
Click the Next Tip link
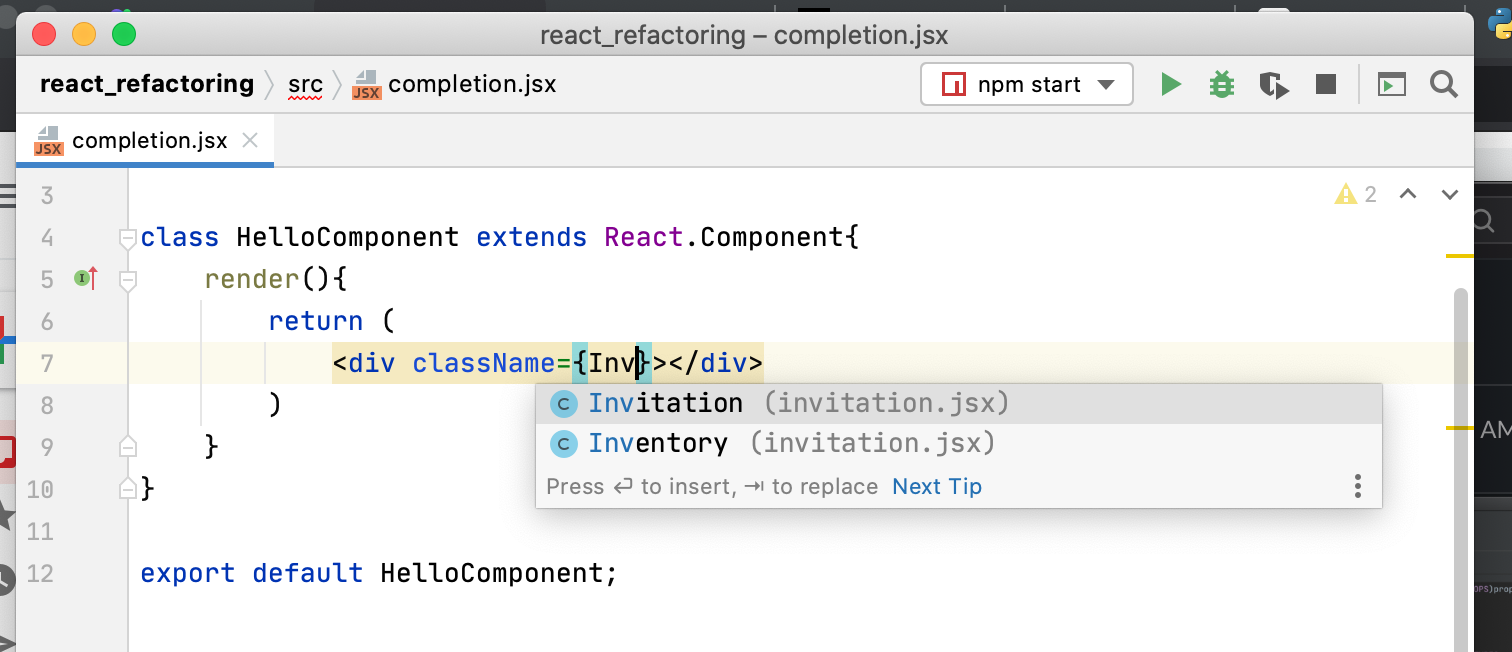click(x=937, y=487)
